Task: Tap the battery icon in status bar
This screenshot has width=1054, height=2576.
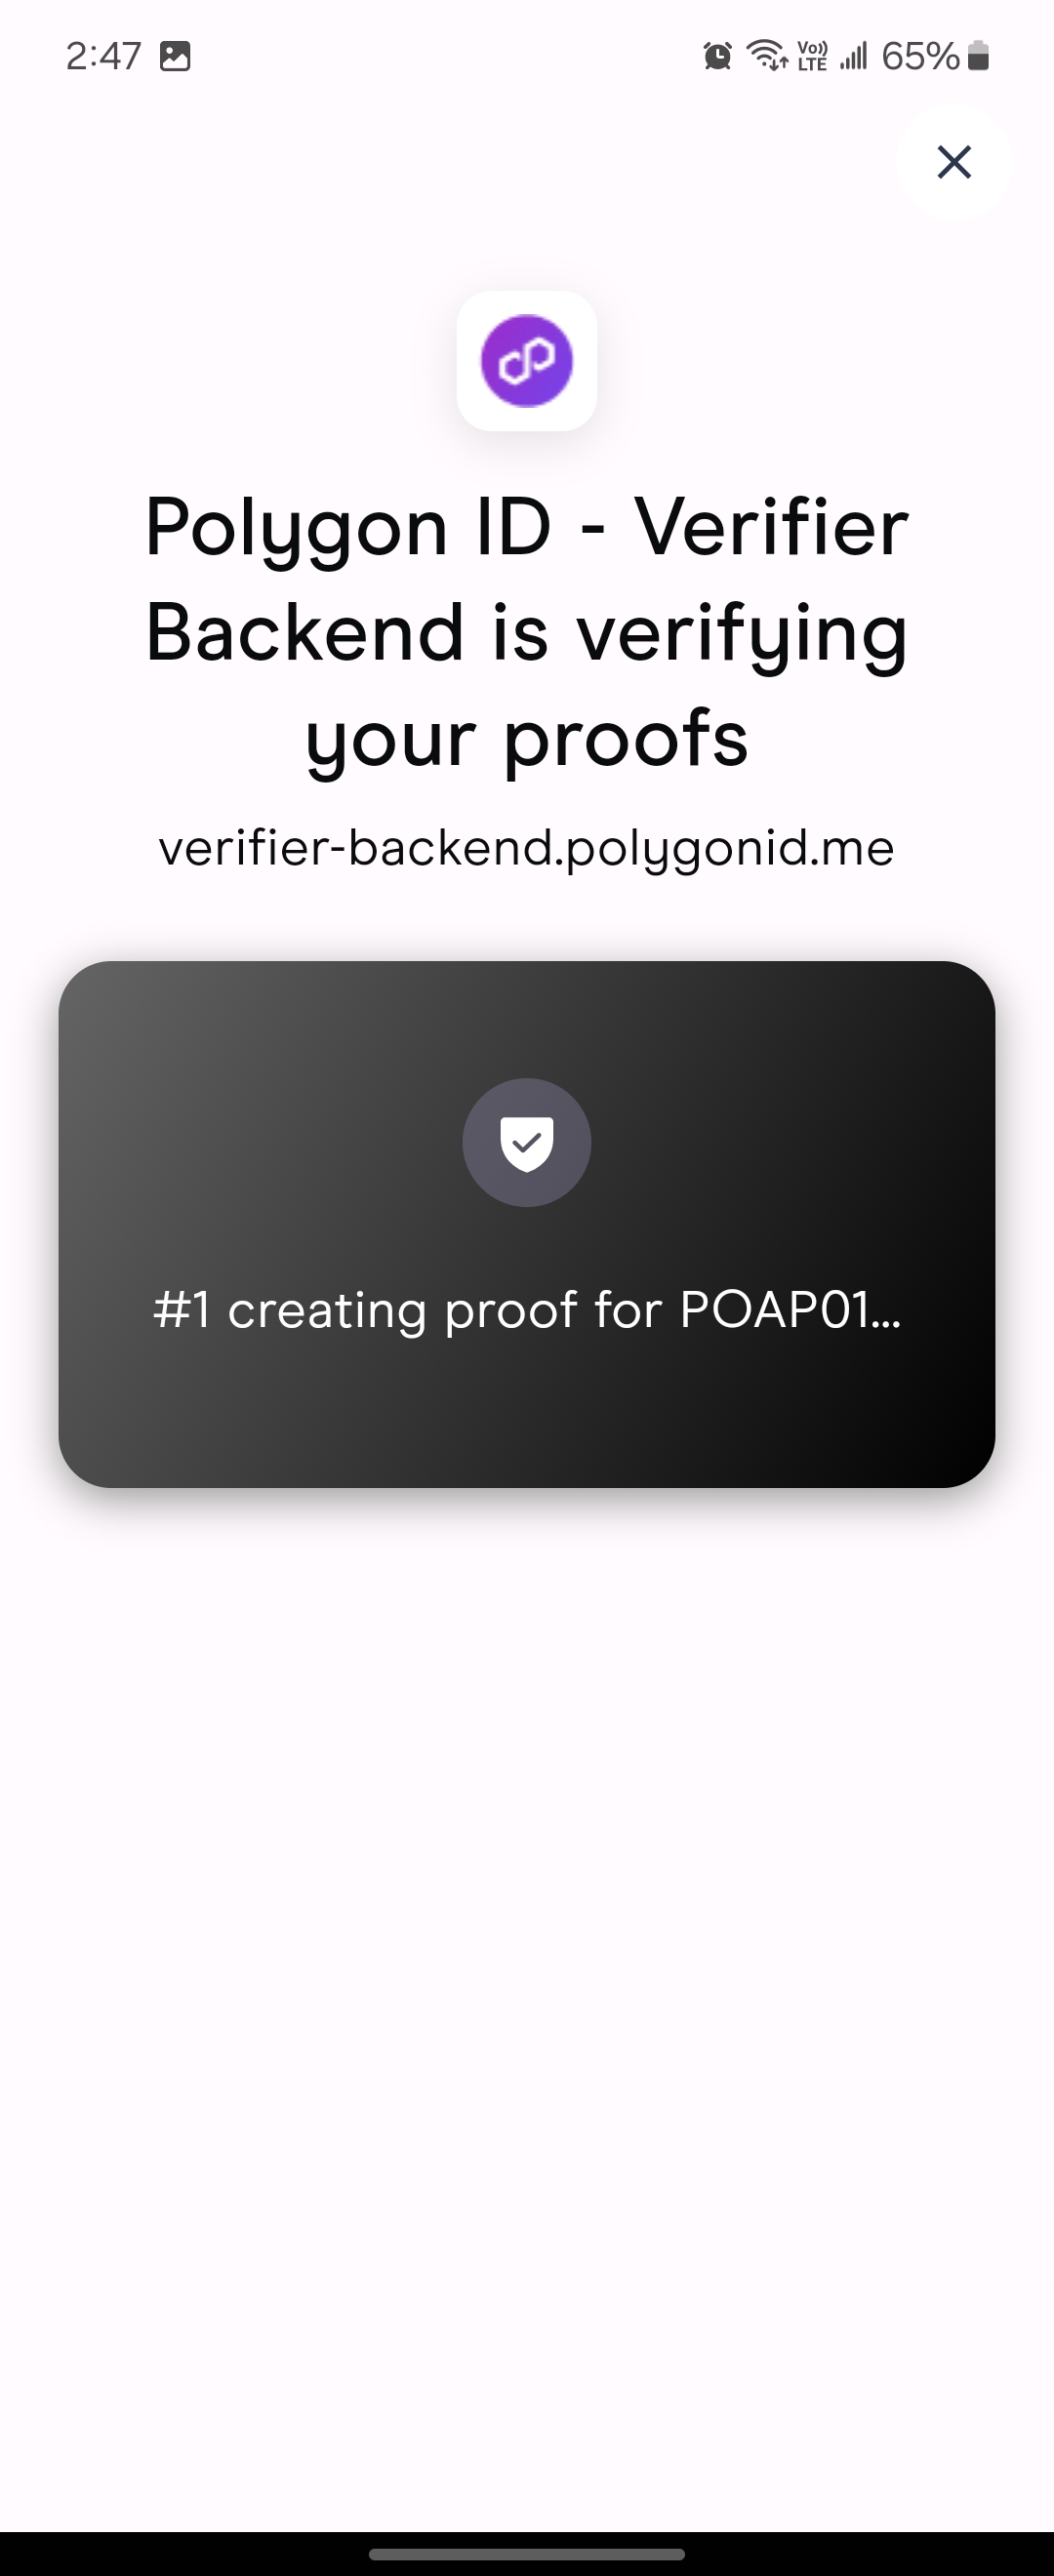Action: [979, 55]
